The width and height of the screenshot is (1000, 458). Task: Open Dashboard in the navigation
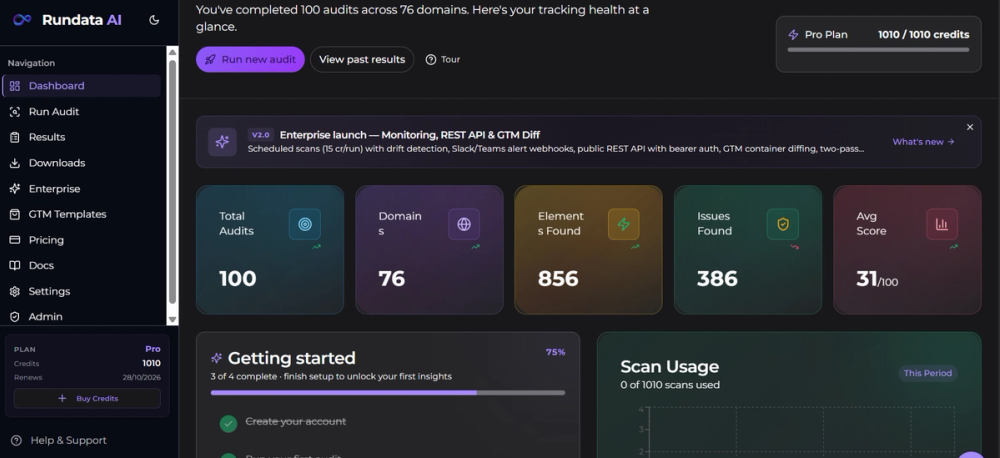click(x=81, y=85)
